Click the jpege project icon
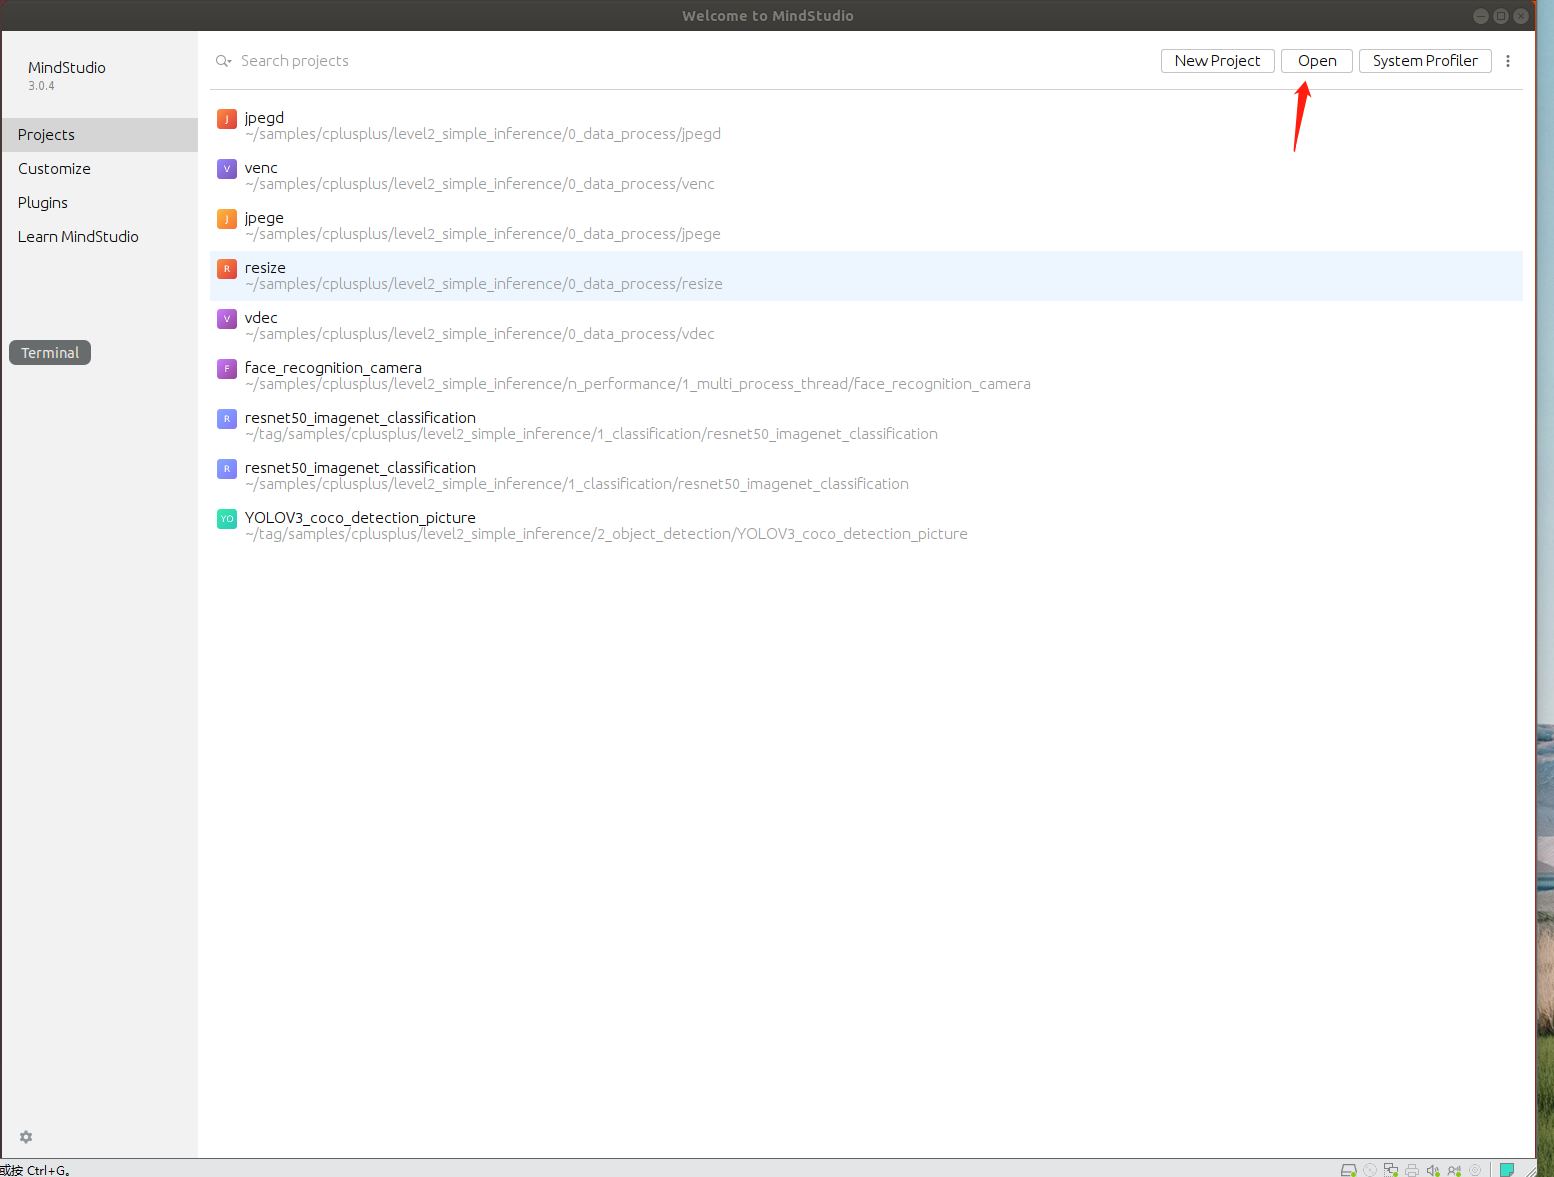1554x1177 pixels. click(227, 219)
